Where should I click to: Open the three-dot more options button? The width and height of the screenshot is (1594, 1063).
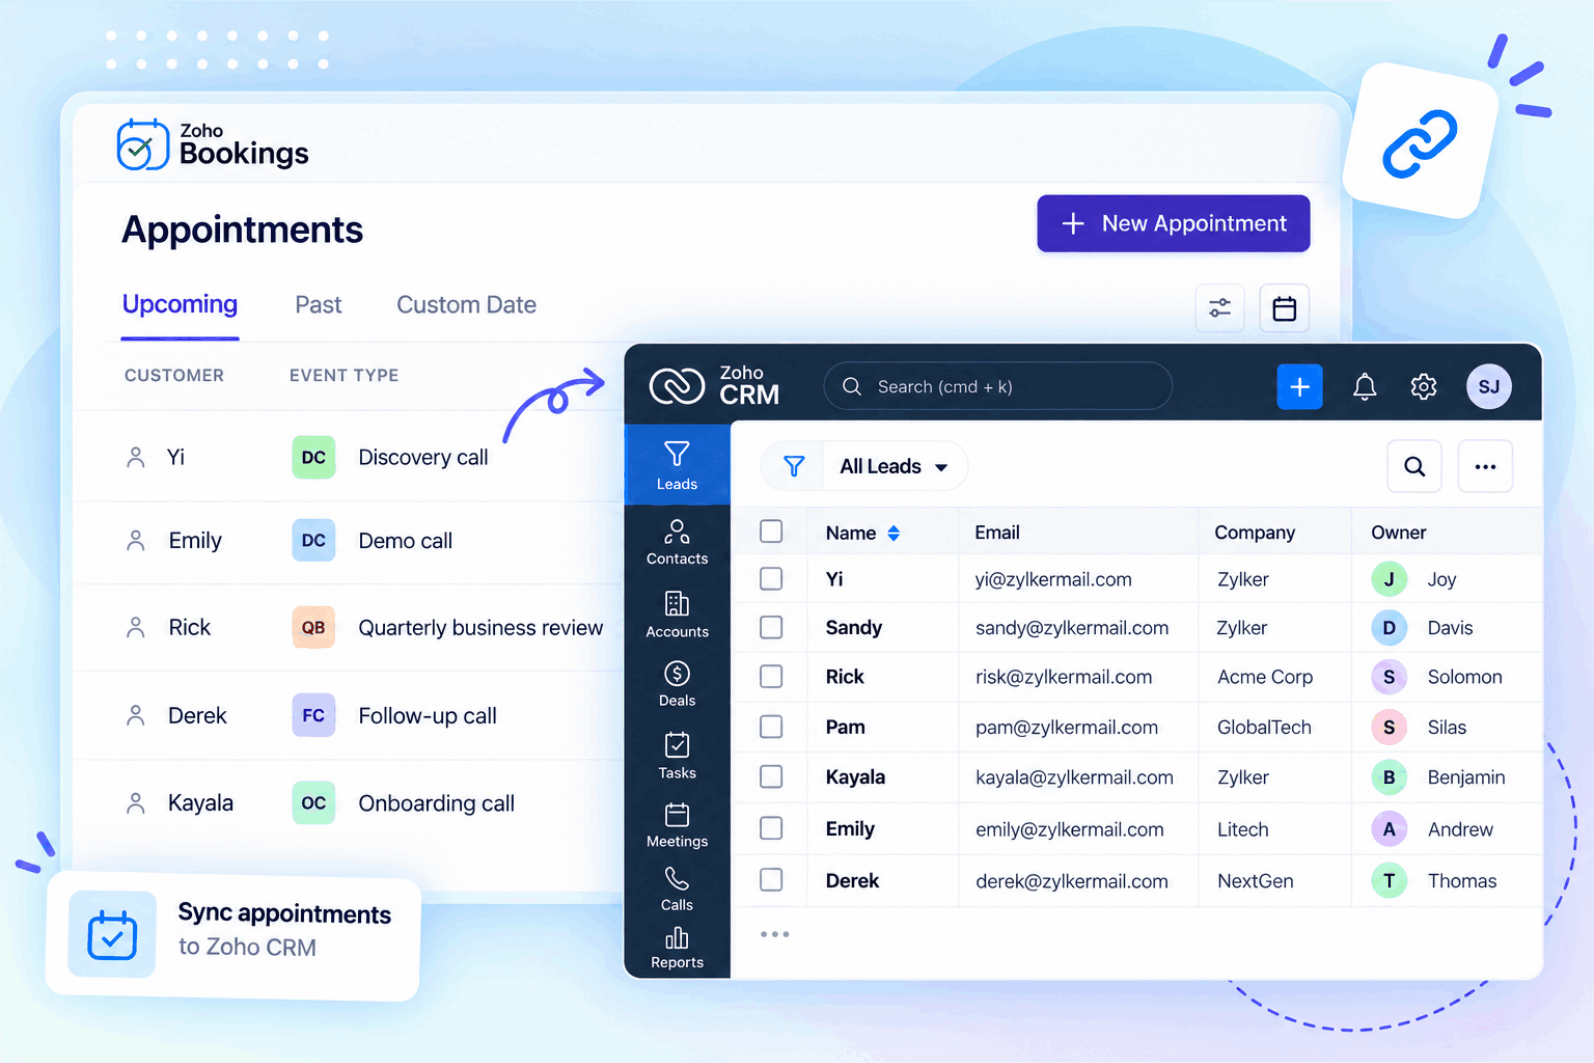(x=1485, y=466)
